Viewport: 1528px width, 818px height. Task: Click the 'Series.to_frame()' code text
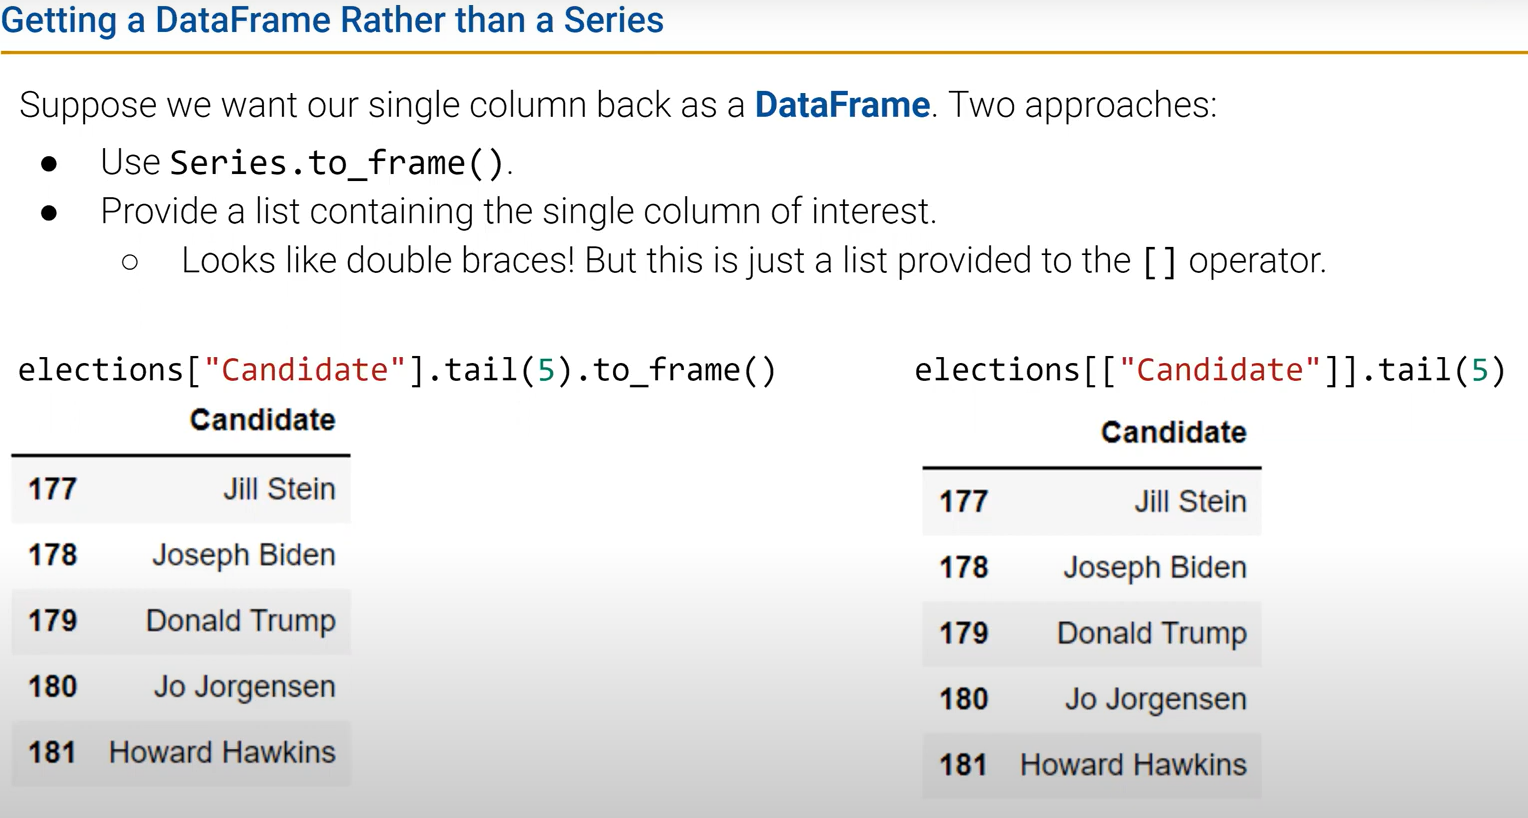tap(337, 162)
